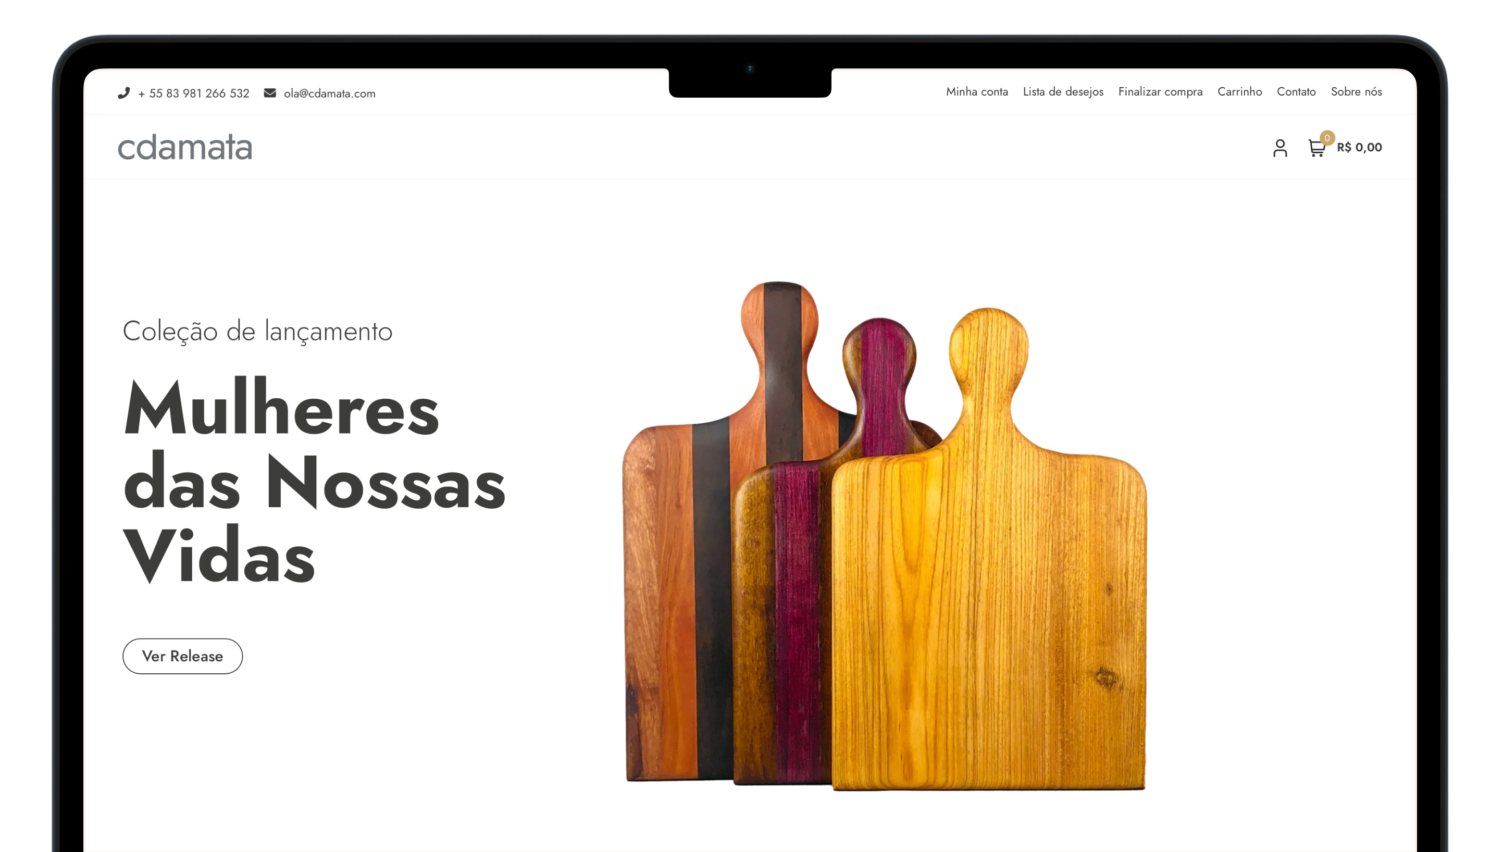1500x852 pixels.
Task: Click the cdamata logo
Action: (x=185, y=147)
